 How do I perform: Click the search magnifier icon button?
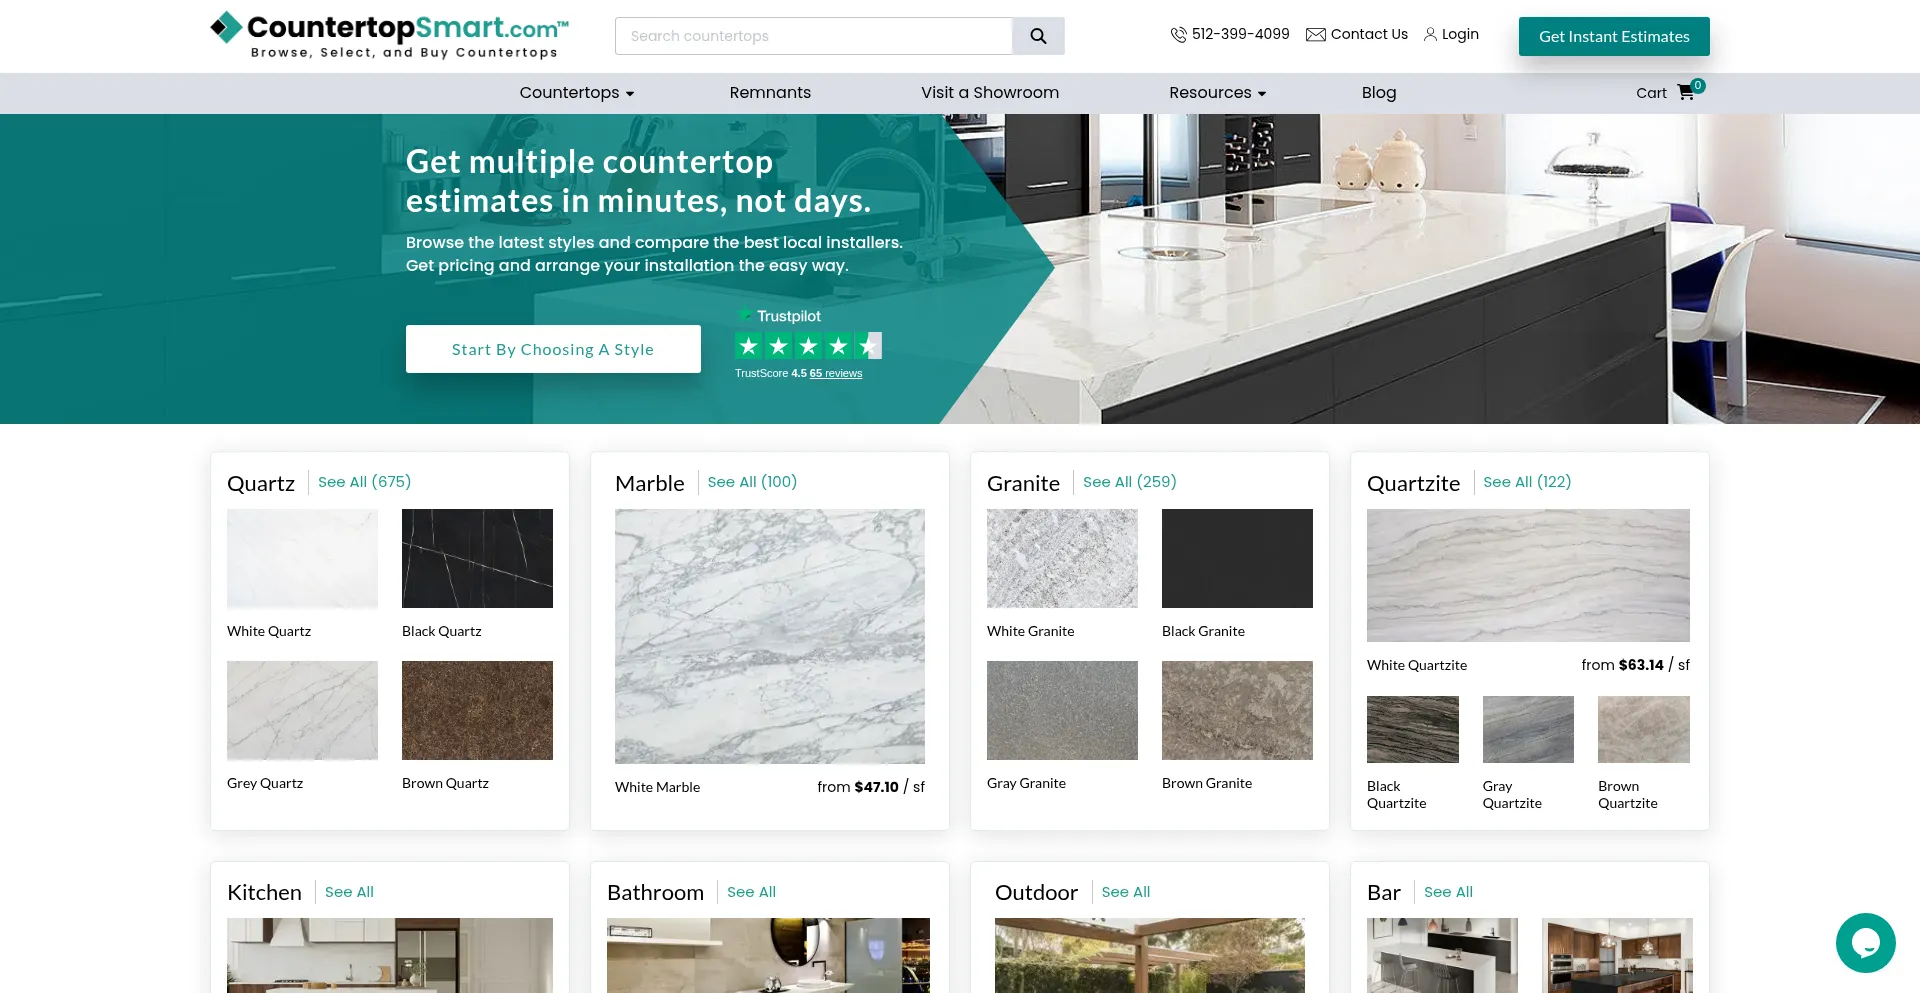1038,36
